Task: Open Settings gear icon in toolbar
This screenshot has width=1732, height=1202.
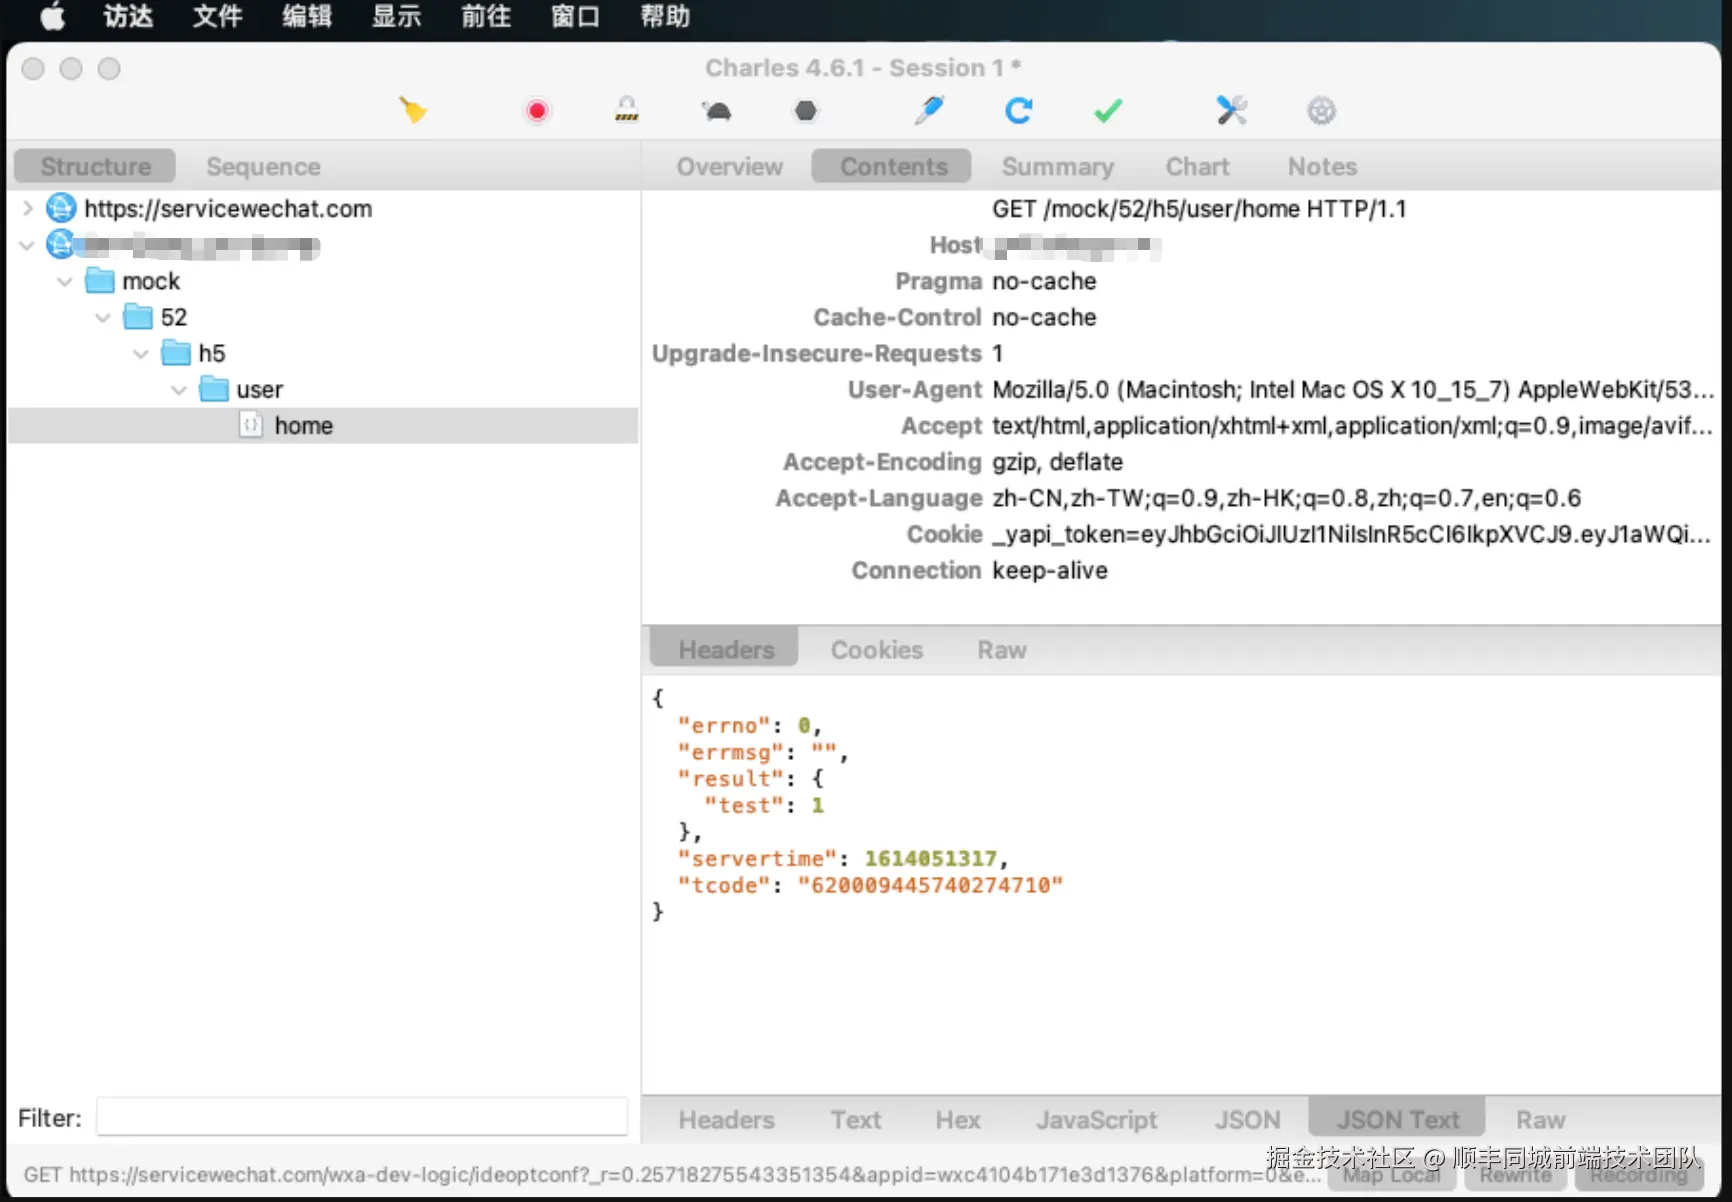Action: tap(1321, 110)
